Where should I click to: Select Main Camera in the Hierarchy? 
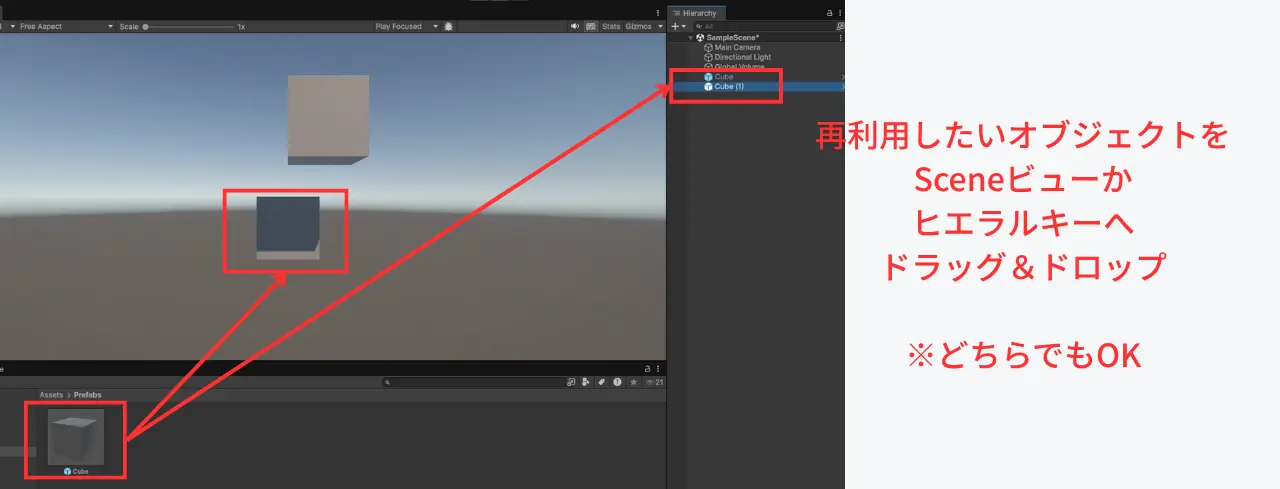(737, 47)
